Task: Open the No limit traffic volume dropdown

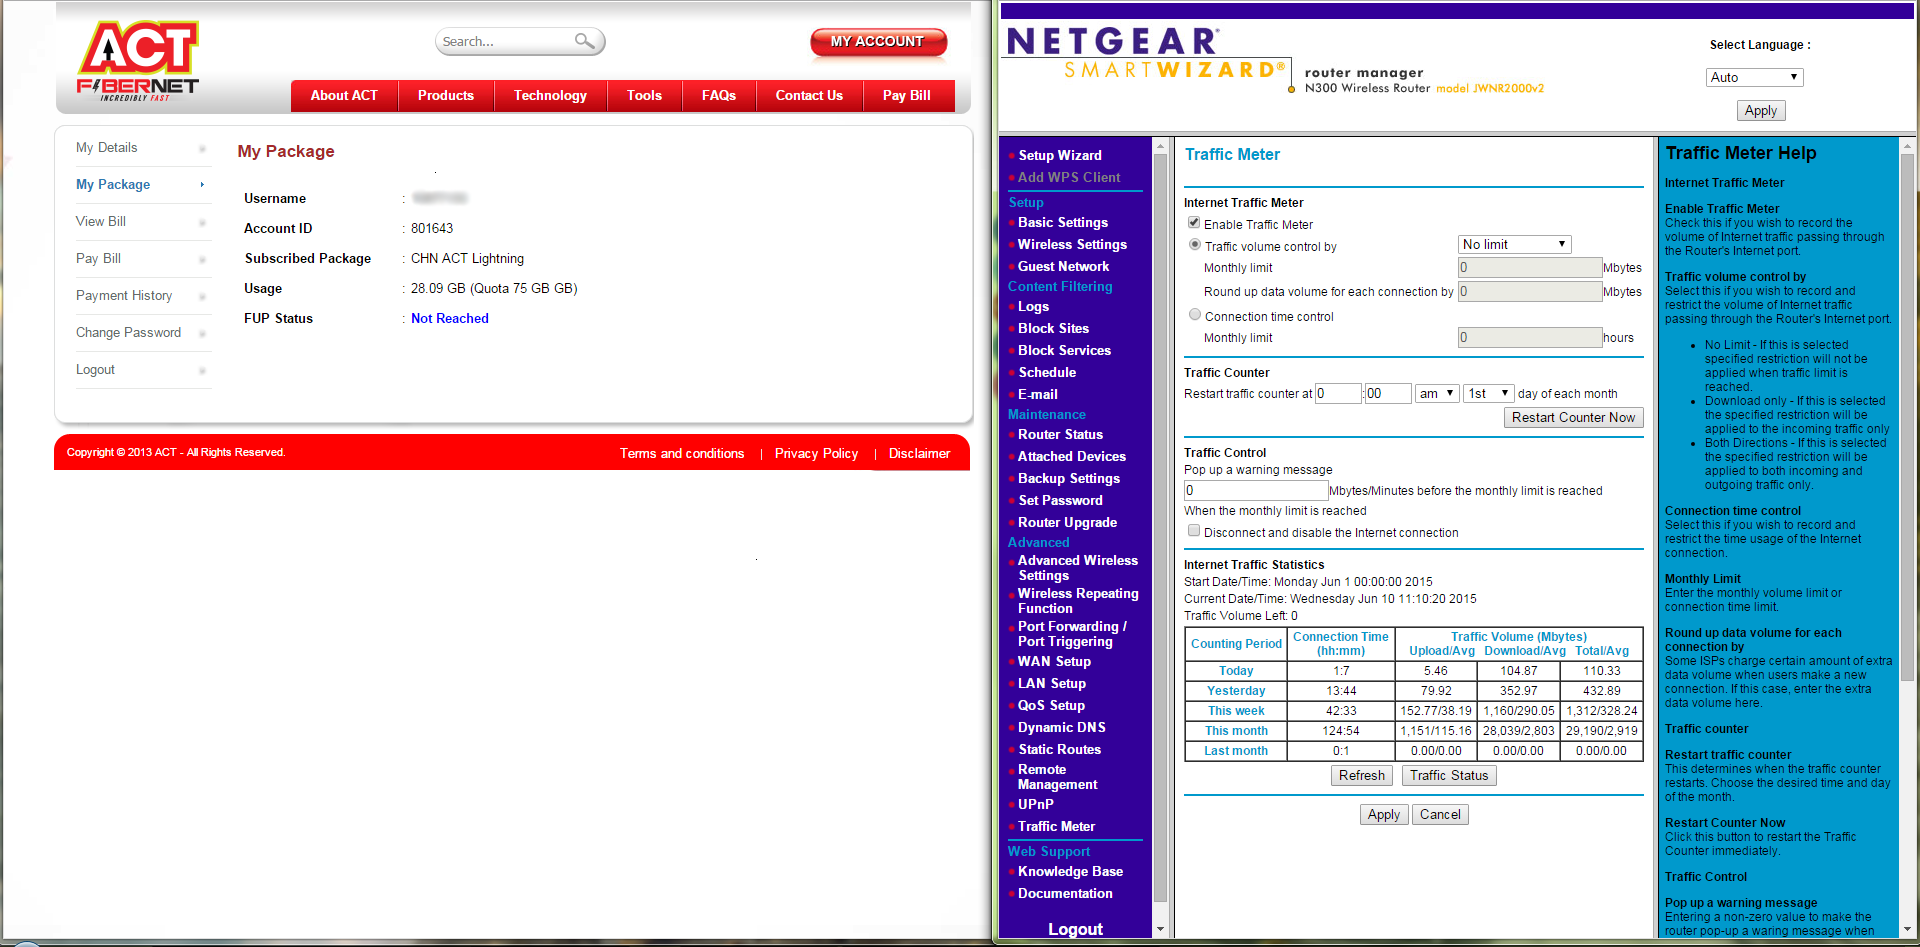Action: pos(1514,245)
